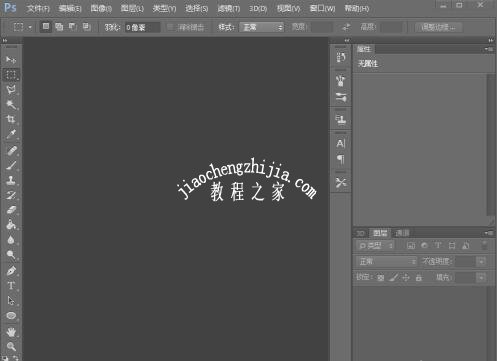The width and height of the screenshot is (497, 361).
Task: Open the Character panel icon
Action: [340, 144]
